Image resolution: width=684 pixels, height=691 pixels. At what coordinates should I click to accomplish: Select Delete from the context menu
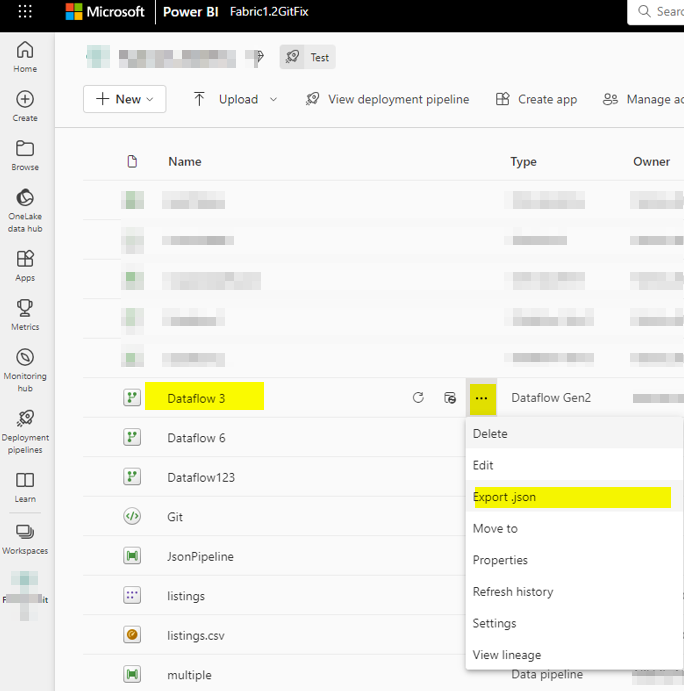(574, 434)
